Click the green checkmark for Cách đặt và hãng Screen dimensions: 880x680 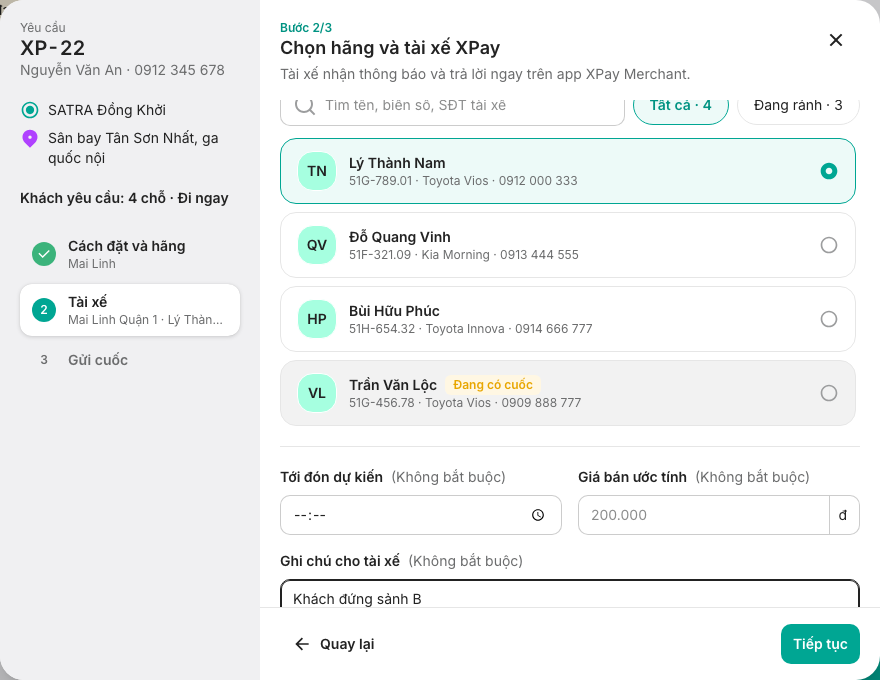(x=44, y=254)
